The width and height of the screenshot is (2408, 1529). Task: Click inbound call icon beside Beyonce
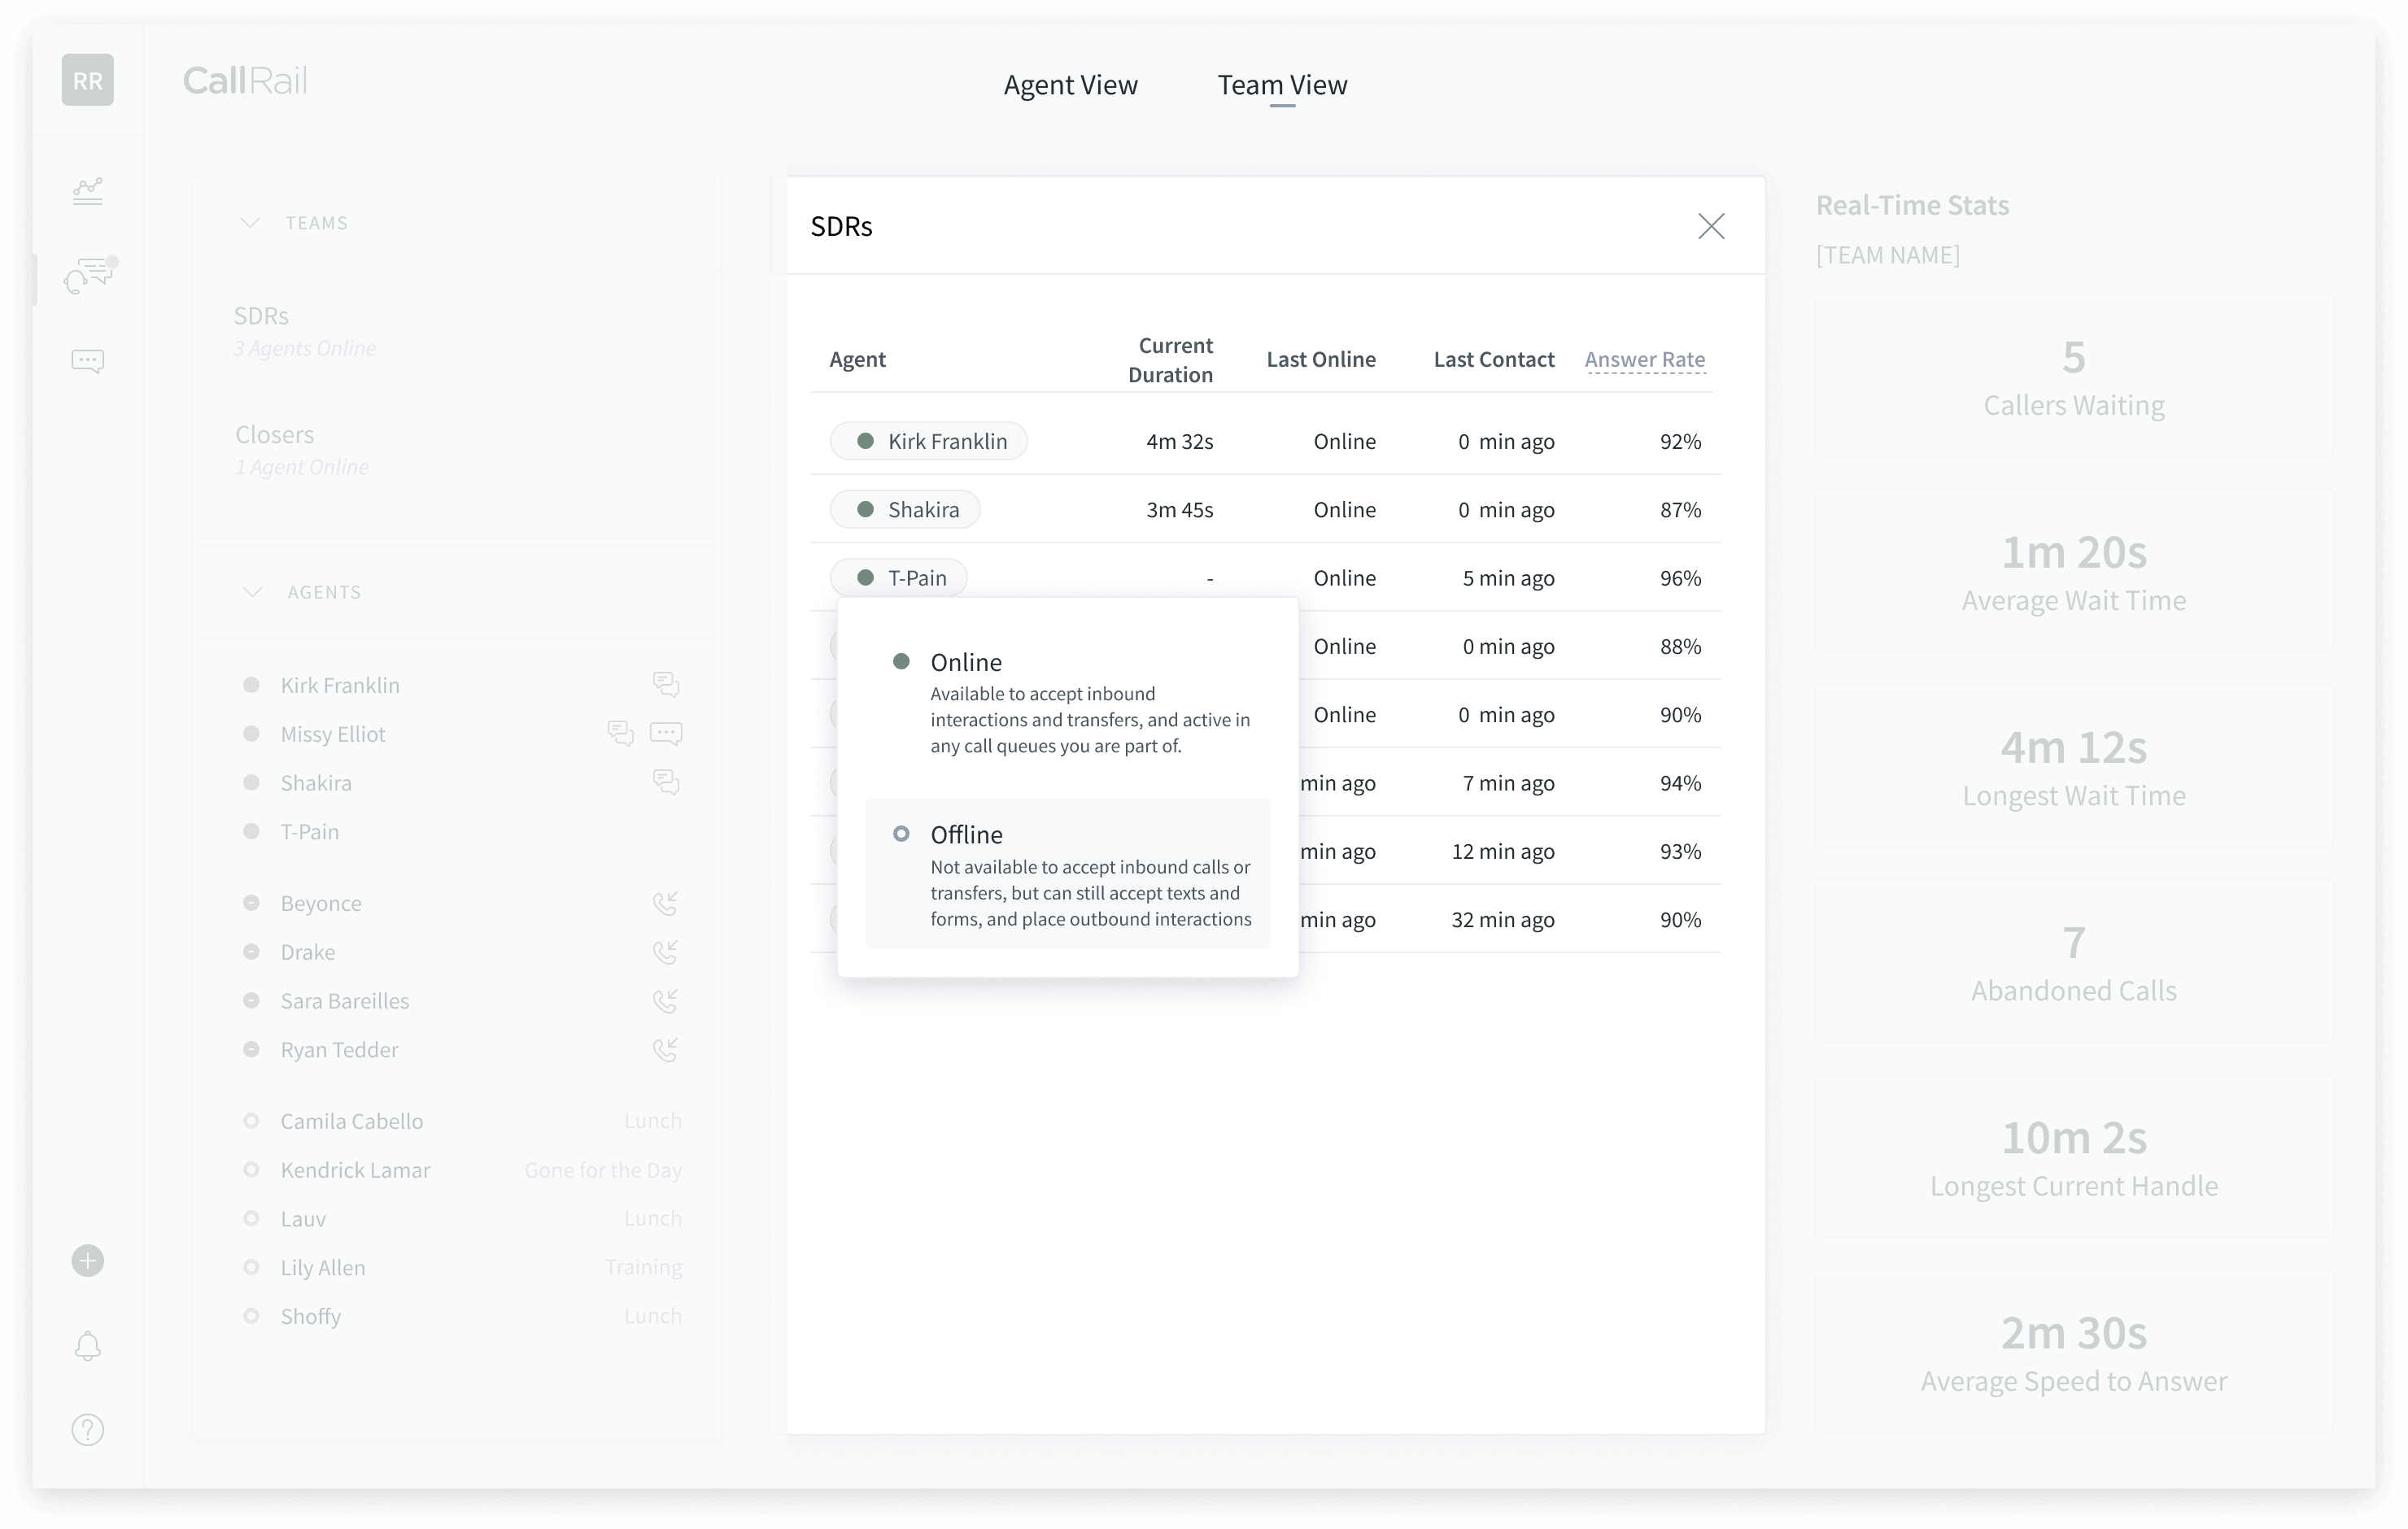666,903
